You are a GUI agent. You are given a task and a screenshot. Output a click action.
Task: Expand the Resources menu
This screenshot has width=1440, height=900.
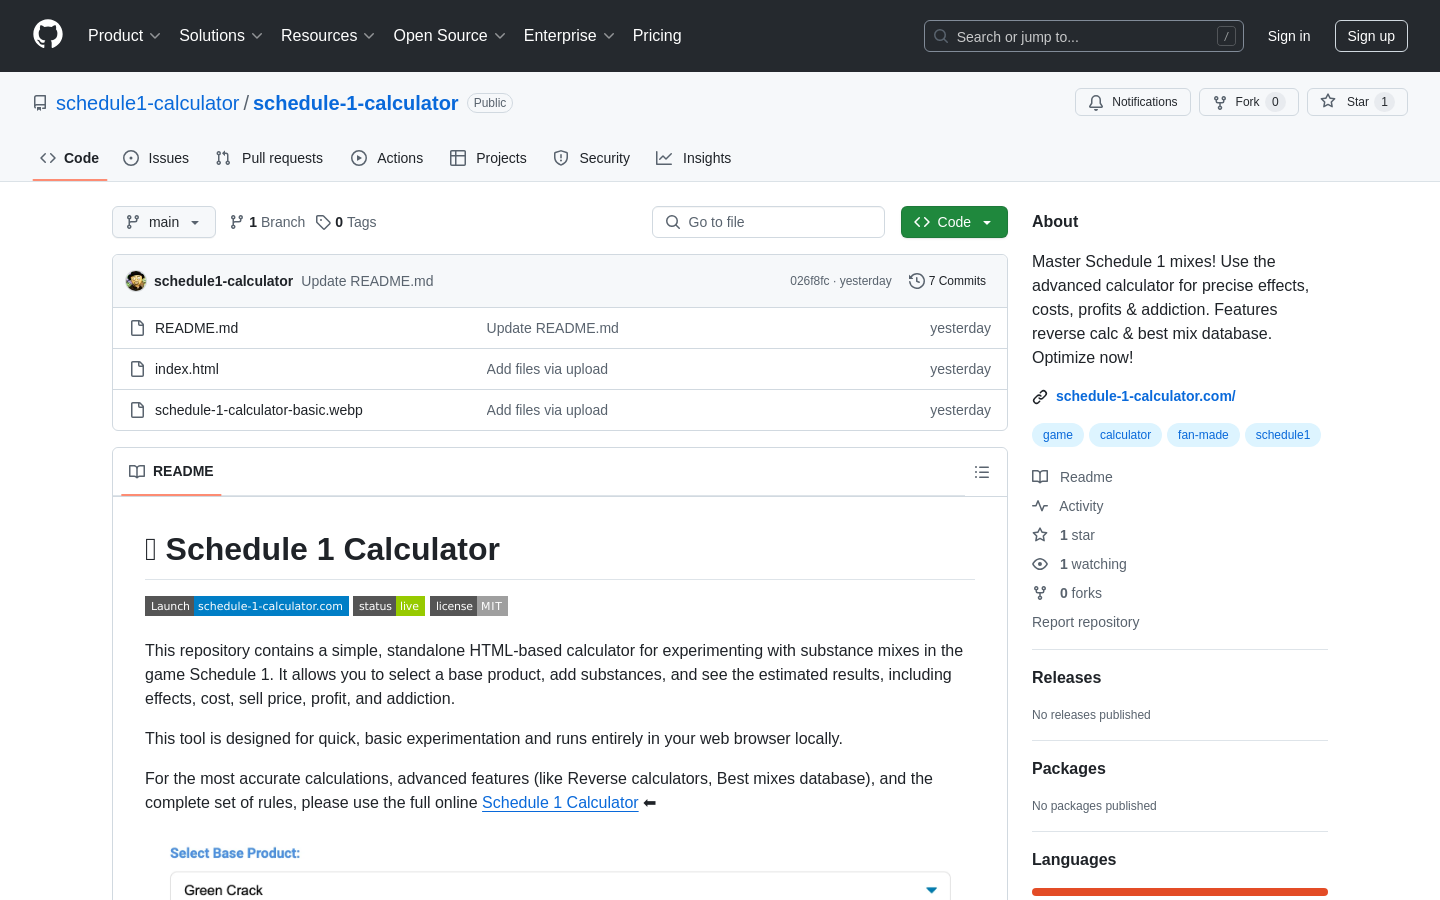[x=328, y=36]
